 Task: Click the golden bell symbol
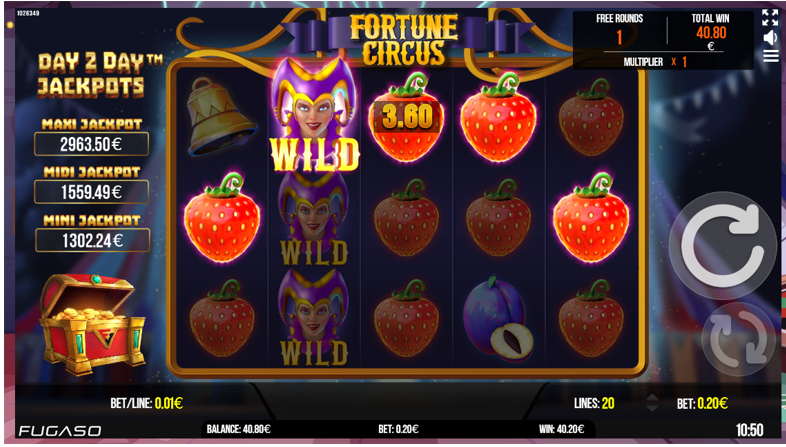(x=220, y=117)
